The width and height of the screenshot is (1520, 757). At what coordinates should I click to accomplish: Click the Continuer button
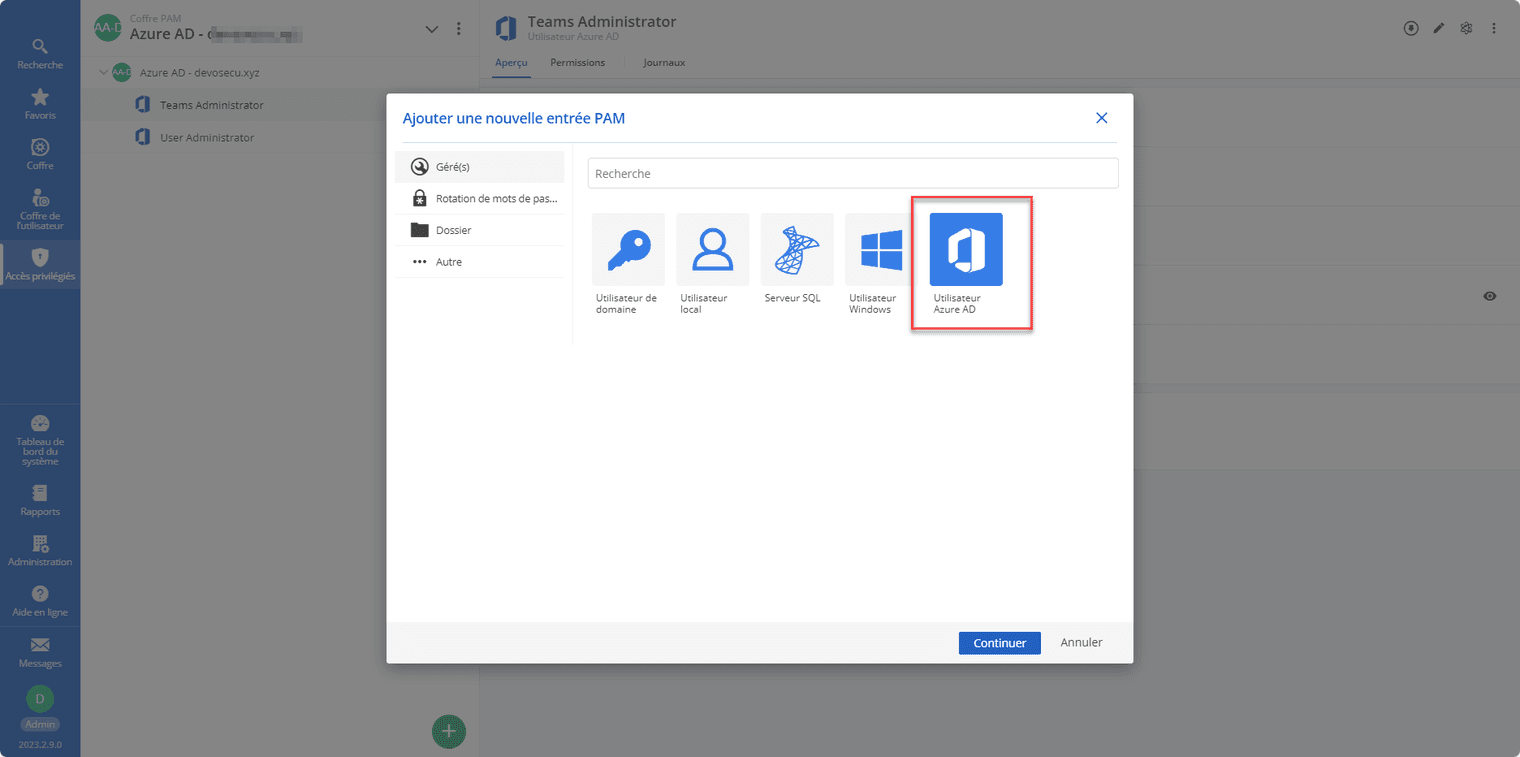click(x=999, y=643)
